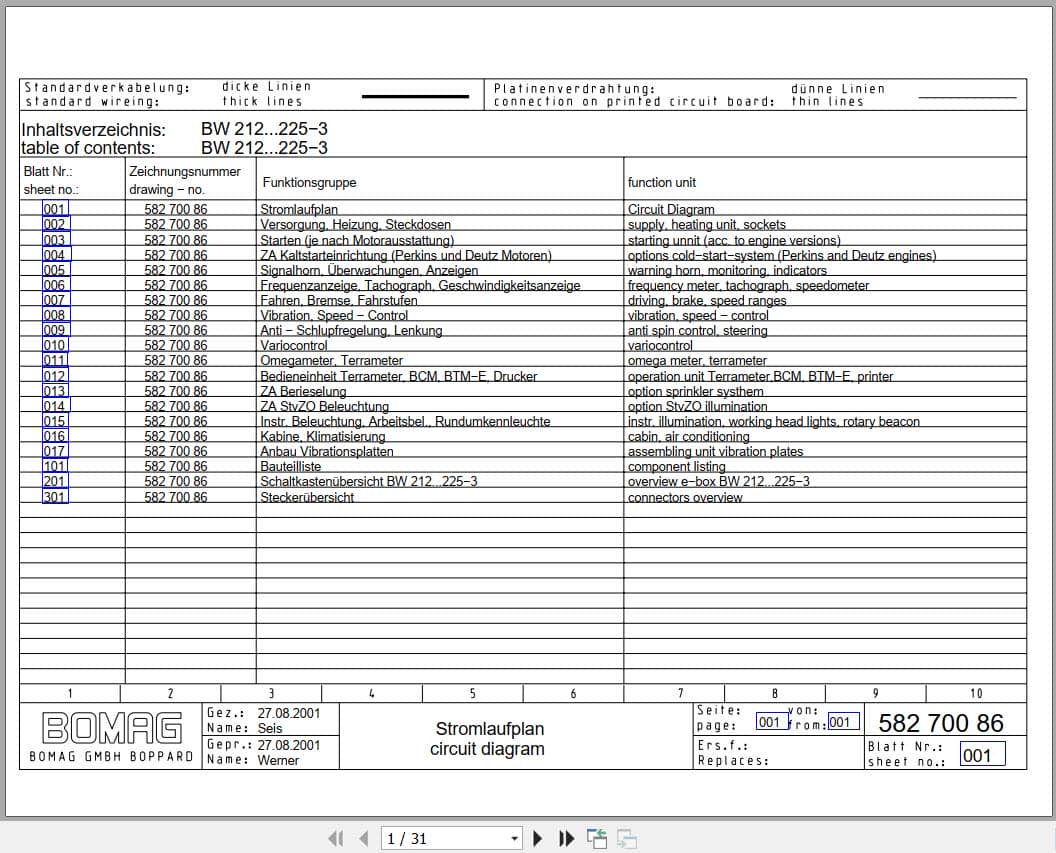The height and width of the screenshot is (853, 1056).
Task: Open sheet 016 cabin, air conditioning link
Action: point(55,436)
